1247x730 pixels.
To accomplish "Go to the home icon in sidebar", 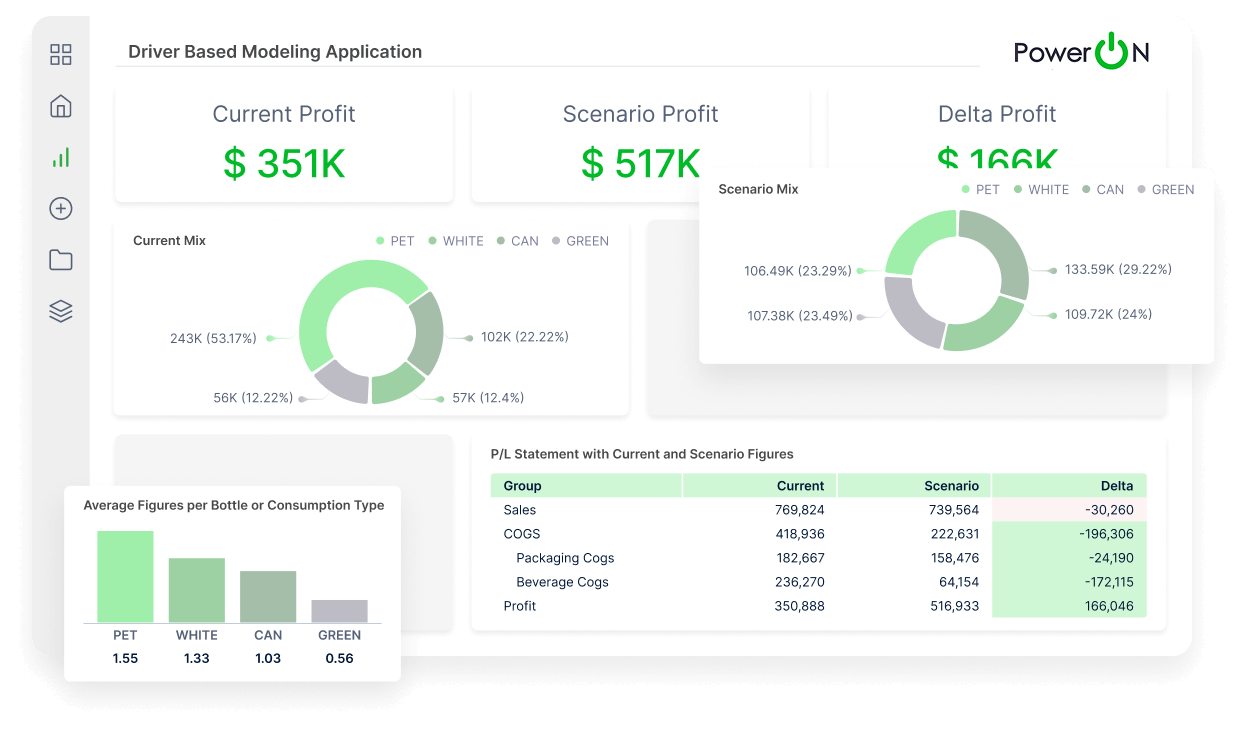I will click(x=61, y=106).
